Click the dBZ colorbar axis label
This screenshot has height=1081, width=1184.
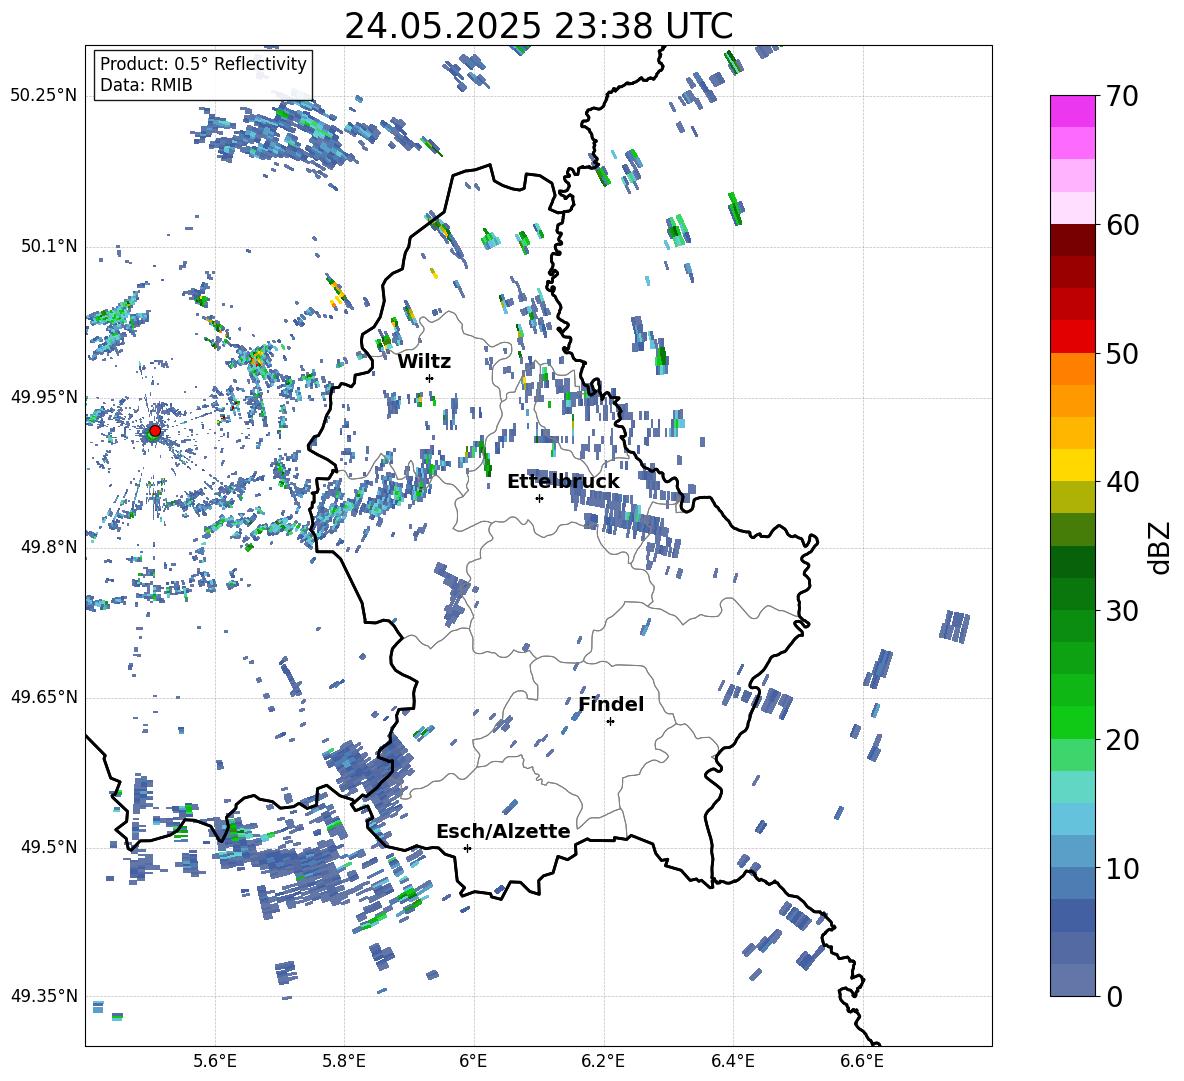click(x=1161, y=547)
